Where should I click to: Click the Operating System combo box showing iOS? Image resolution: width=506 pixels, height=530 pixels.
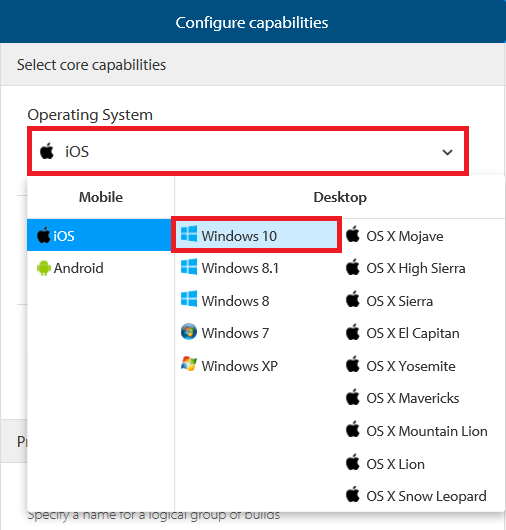click(x=248, y=151)
